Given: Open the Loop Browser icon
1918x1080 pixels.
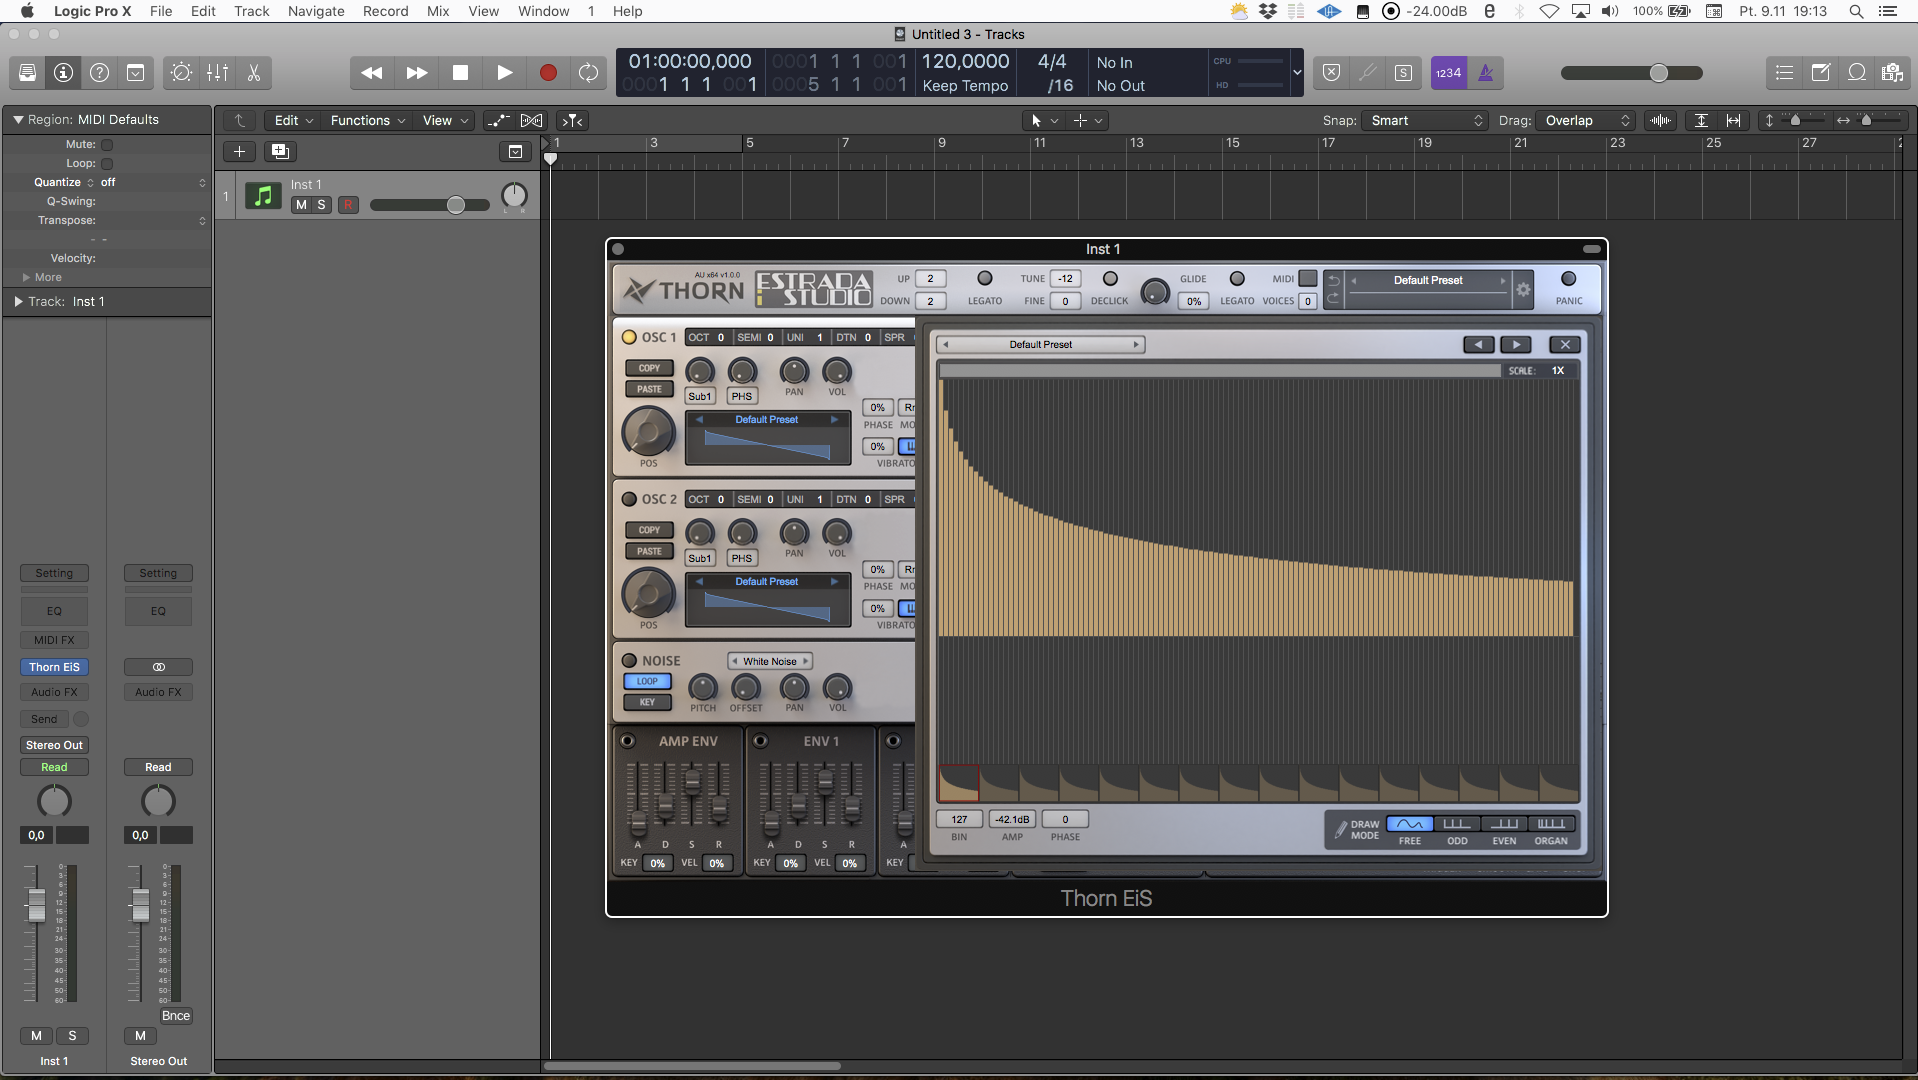Looking at the screenshot, I should point(1857,73).
